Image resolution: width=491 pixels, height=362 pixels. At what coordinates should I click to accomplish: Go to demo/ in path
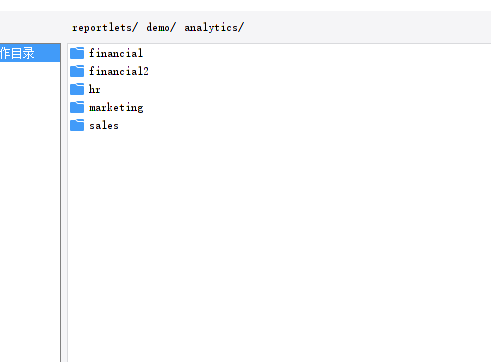(161, 27)
